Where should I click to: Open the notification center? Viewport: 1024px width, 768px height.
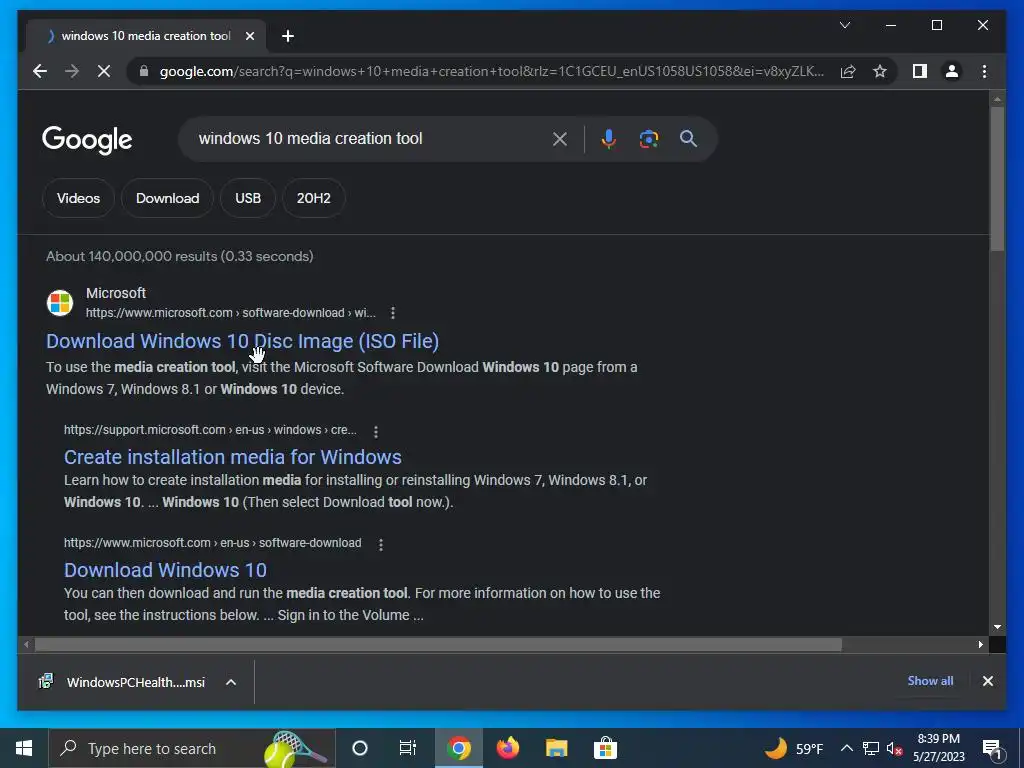point(992,749)
